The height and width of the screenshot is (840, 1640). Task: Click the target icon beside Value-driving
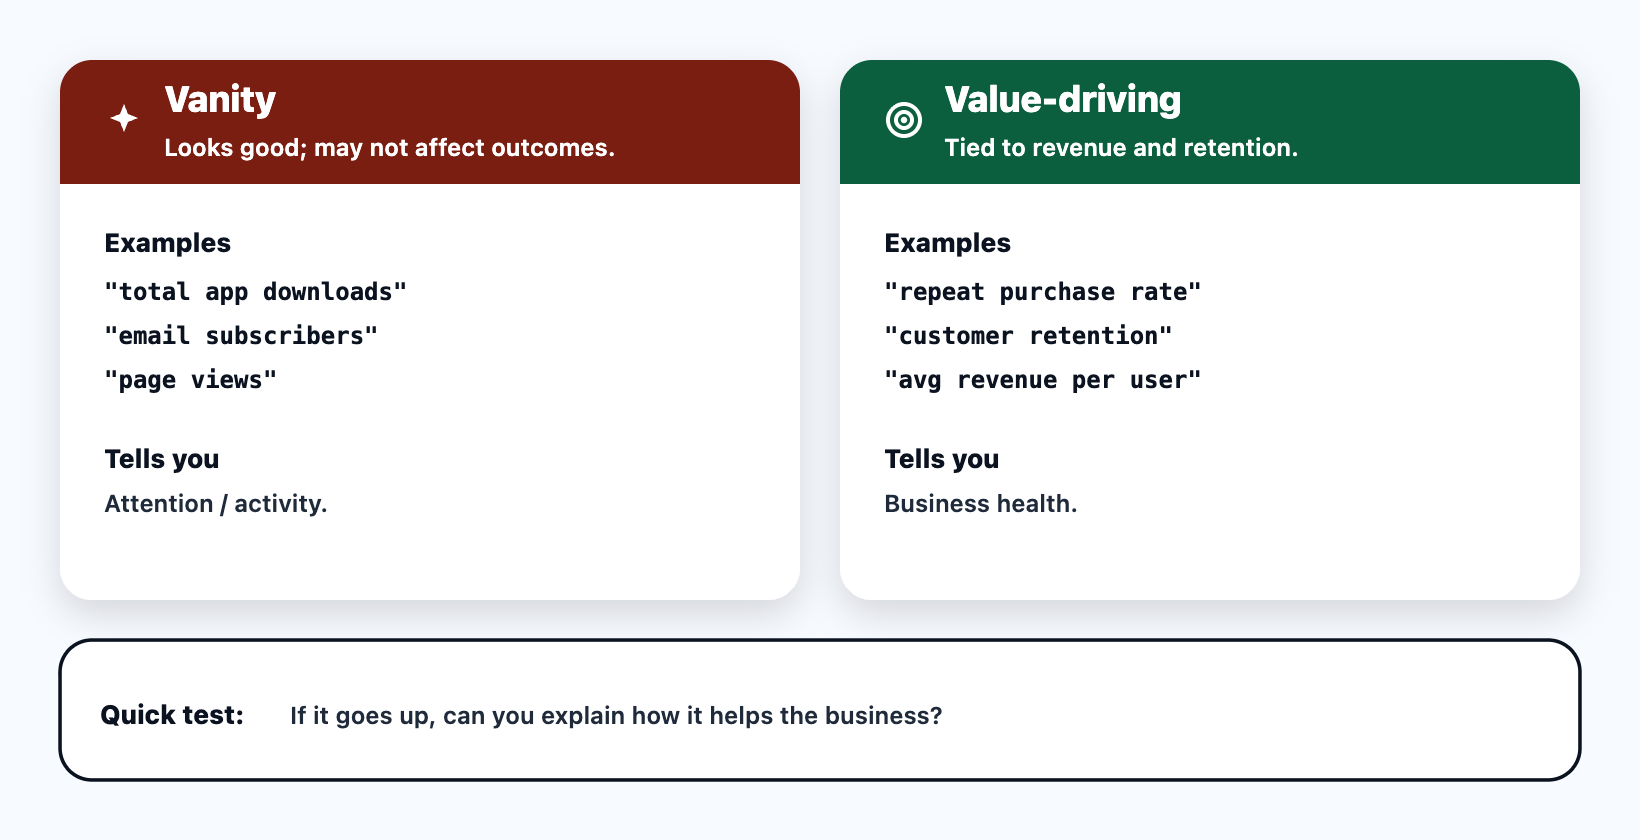pyautogui.click(x=904, y=120)
